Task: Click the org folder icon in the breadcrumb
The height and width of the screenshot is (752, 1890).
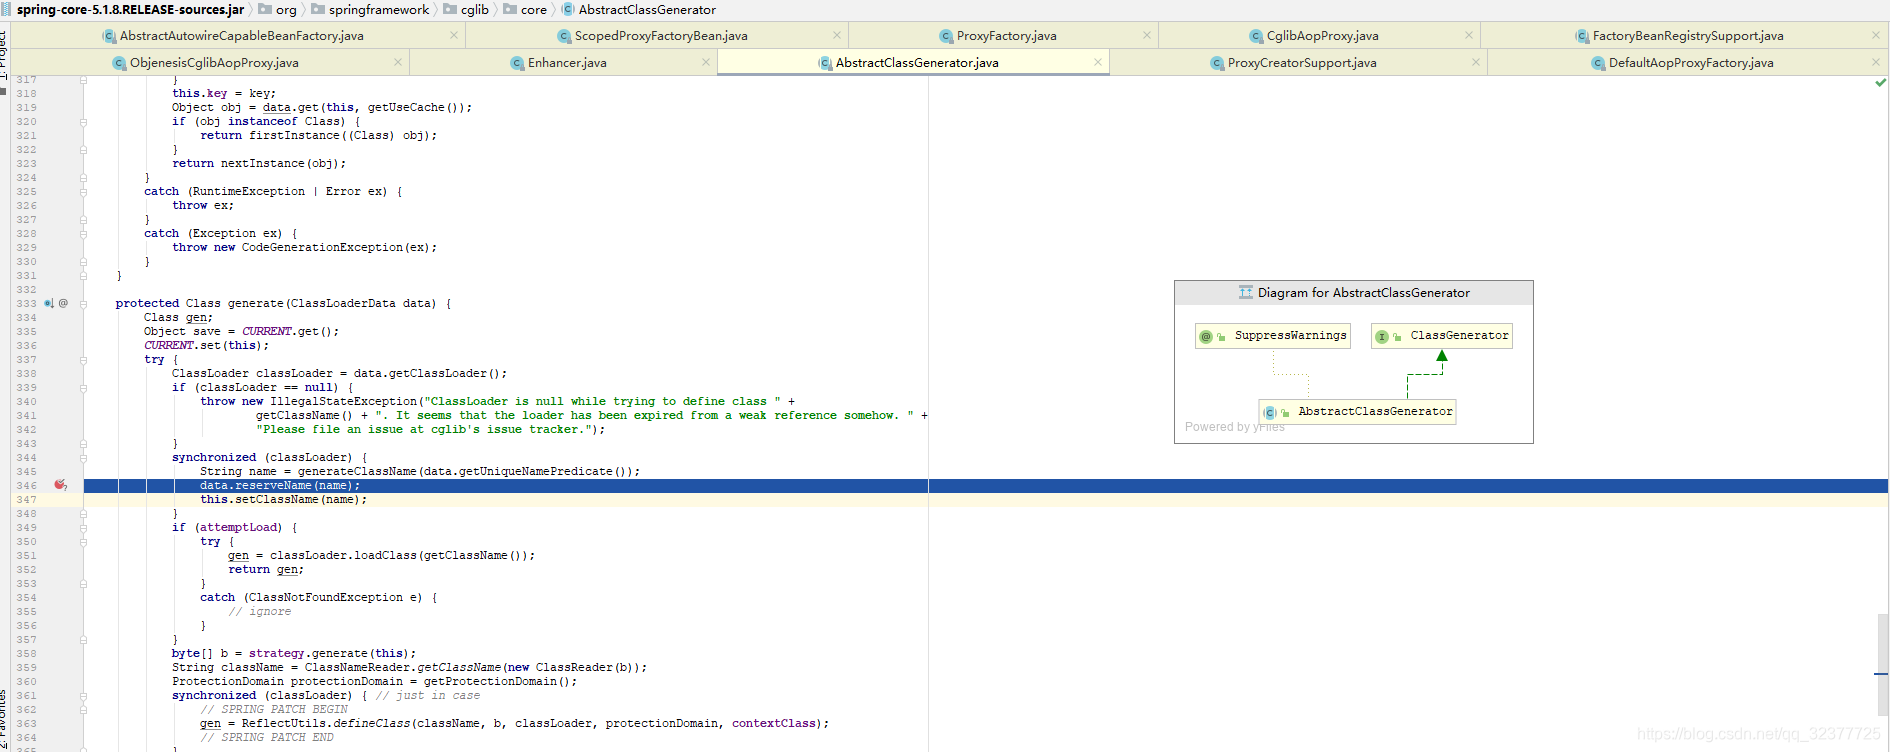Action: point(265,9)
